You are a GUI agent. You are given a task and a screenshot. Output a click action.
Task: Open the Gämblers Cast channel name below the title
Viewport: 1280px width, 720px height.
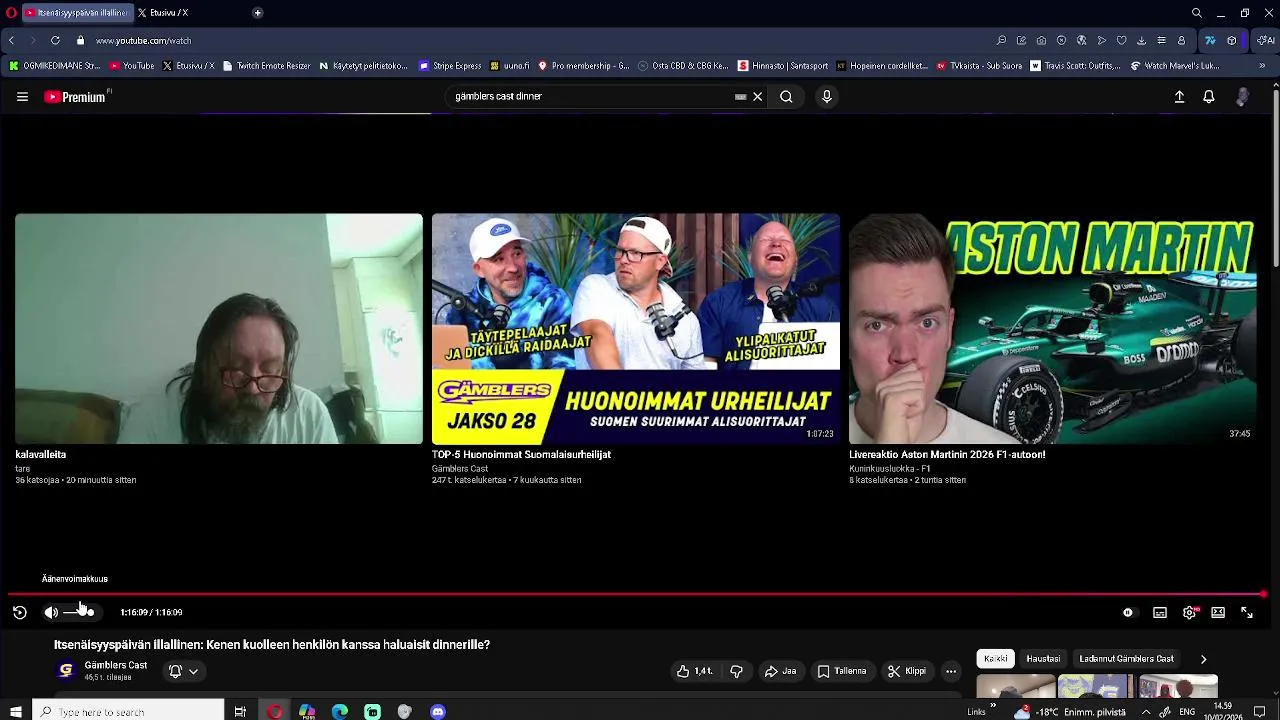click(x=116, y=665)
